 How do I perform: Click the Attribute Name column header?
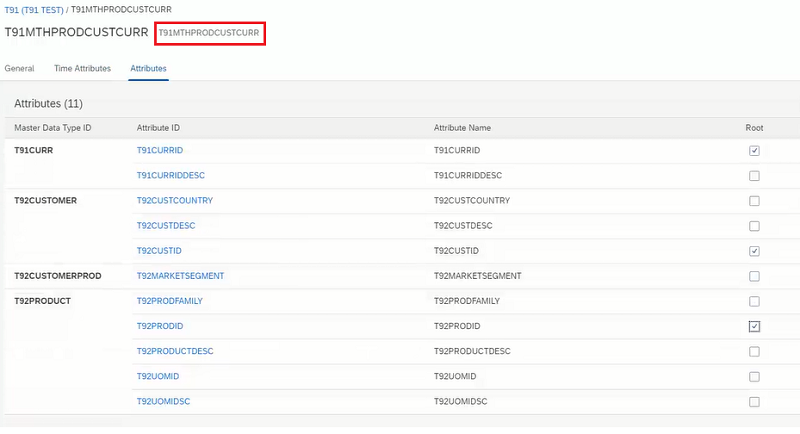point(462,128)
